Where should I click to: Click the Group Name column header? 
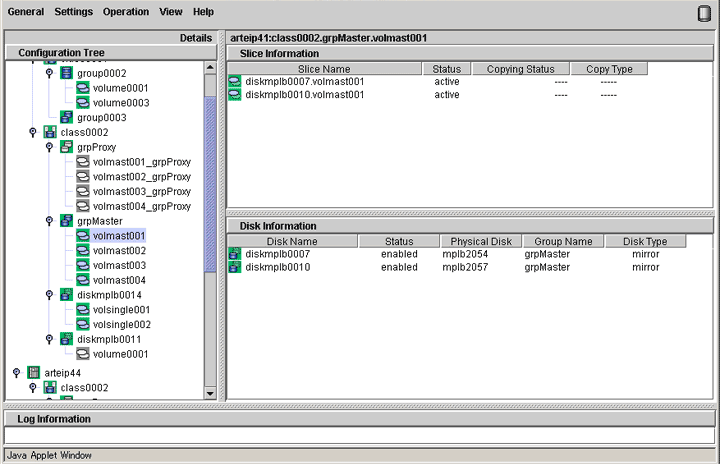(563, 241)
